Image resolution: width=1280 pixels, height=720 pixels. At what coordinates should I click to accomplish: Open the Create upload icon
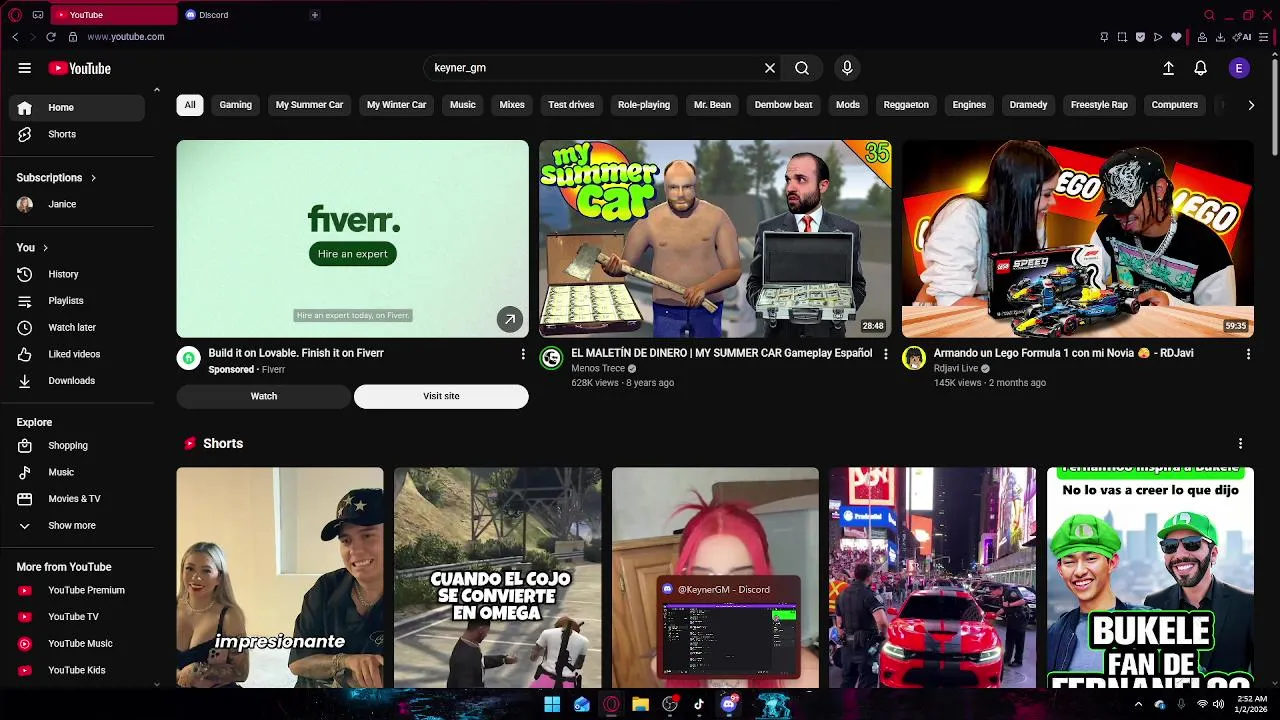point(1168,68)
